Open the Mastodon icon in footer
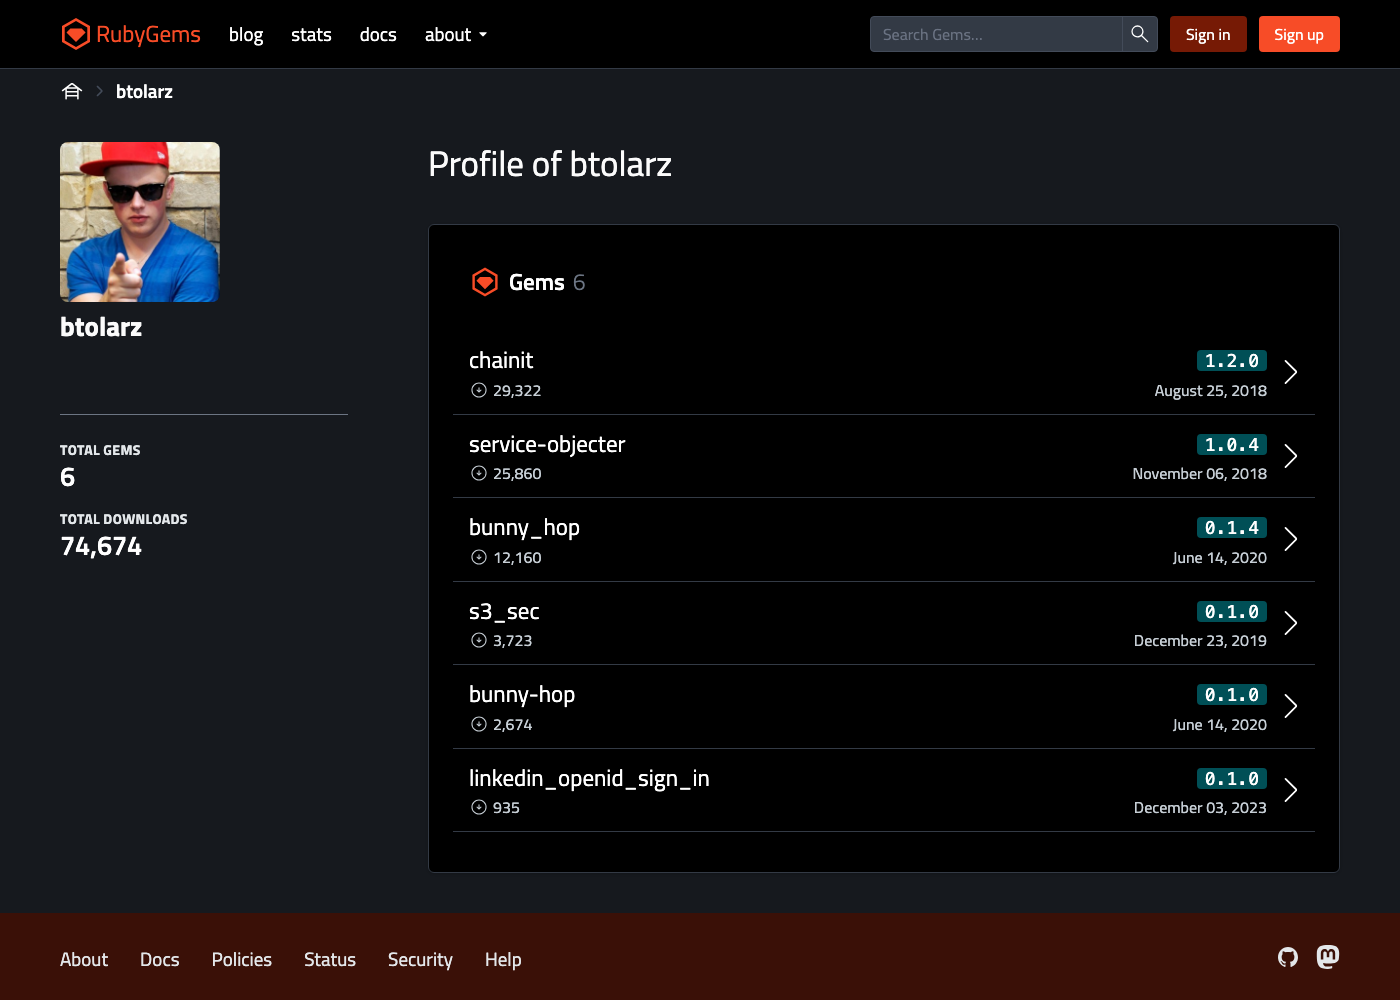1400x1000 pixels. [x=1328, y=957]
